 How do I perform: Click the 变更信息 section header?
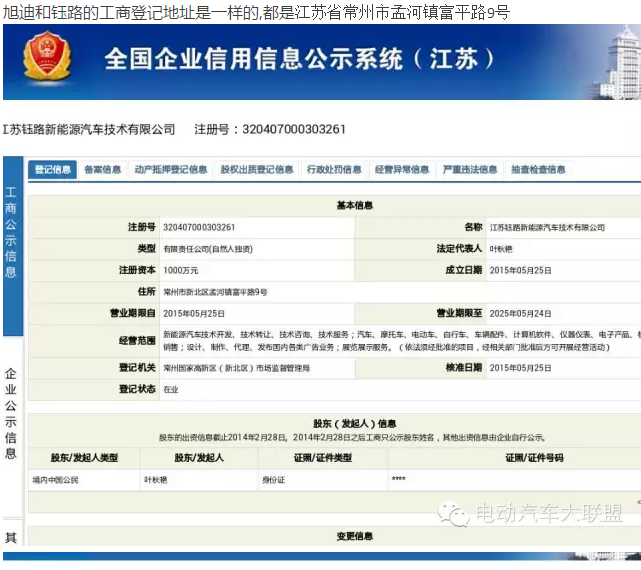point(354,536)
